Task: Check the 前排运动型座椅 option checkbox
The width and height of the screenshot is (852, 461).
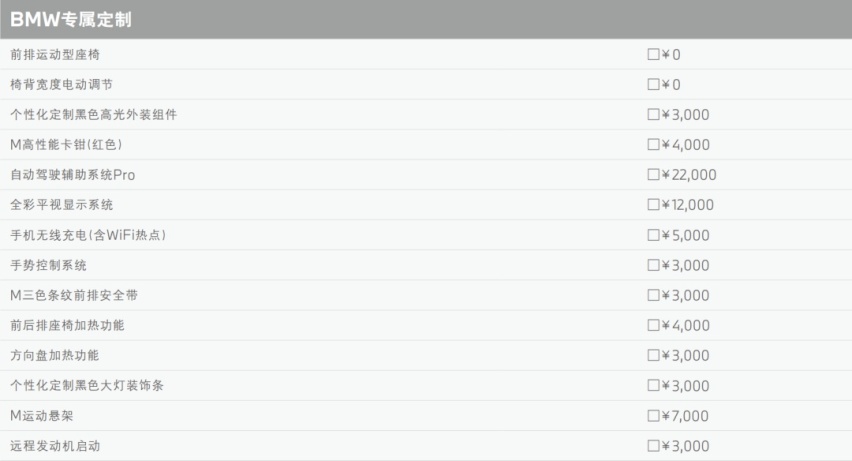Action: [x=653, y=54]
